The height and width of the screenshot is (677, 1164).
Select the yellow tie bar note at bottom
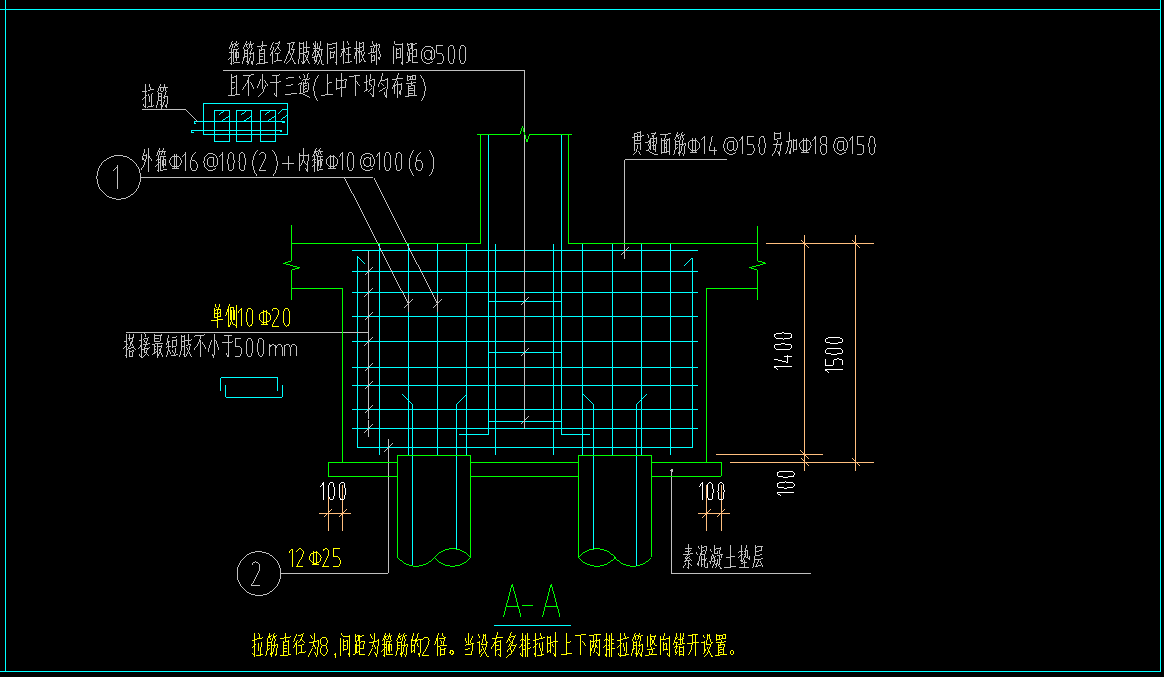(494, 646)
